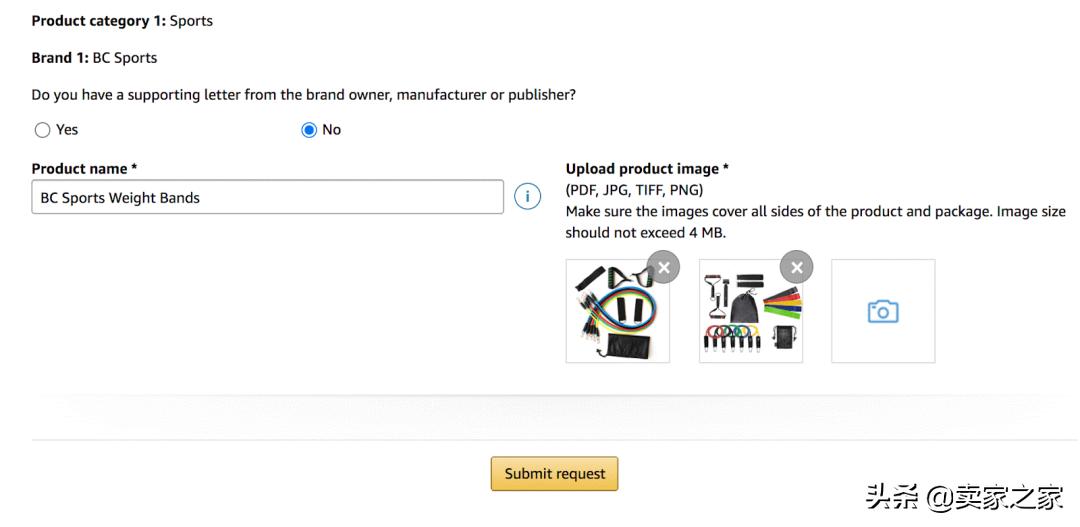Click the 头条 @卖家之家 watermark

point(964,497)
